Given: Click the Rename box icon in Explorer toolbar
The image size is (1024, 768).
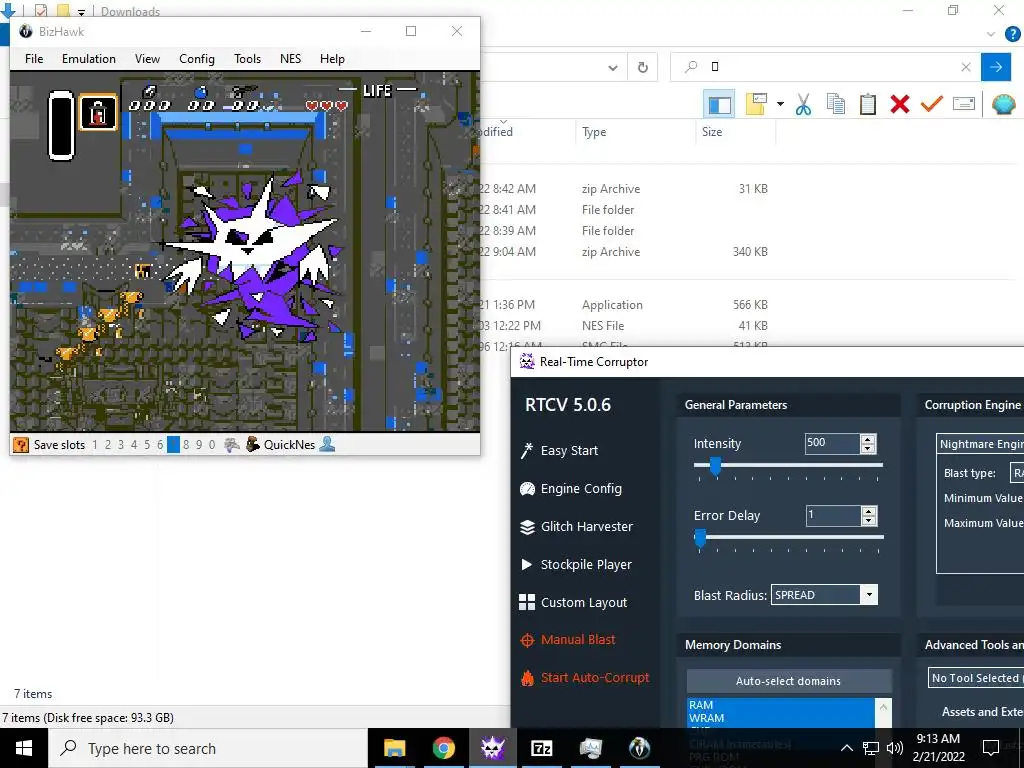Looking at the screenshot, I should [963, 103].
